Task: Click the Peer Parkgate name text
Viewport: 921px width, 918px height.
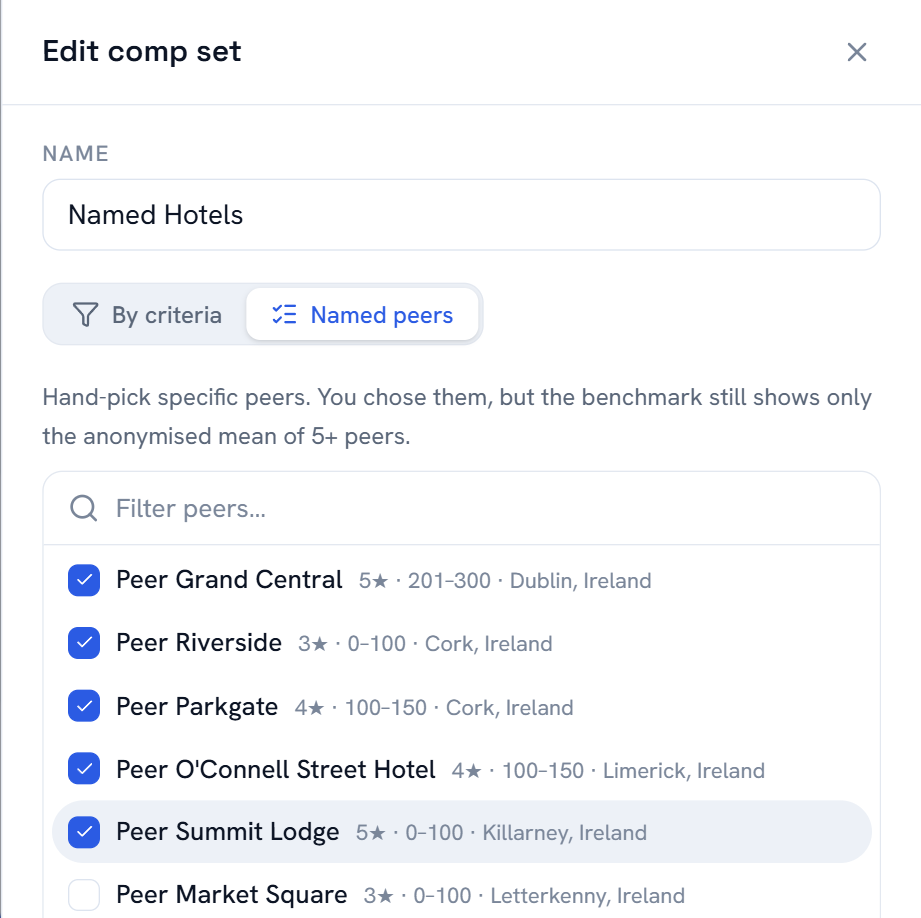Action: pyautogui.click(x=197, y=707)
